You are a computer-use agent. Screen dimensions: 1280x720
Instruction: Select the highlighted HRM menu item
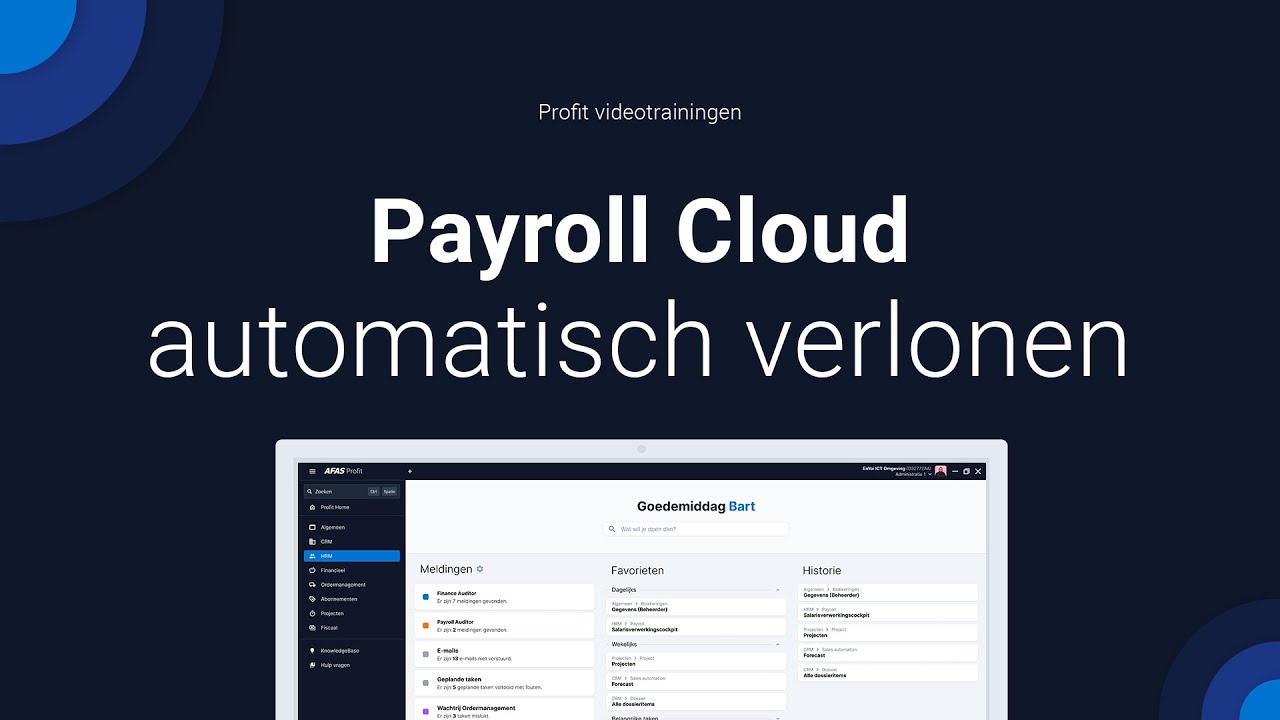pyautogui.click(x=351, y=556)
